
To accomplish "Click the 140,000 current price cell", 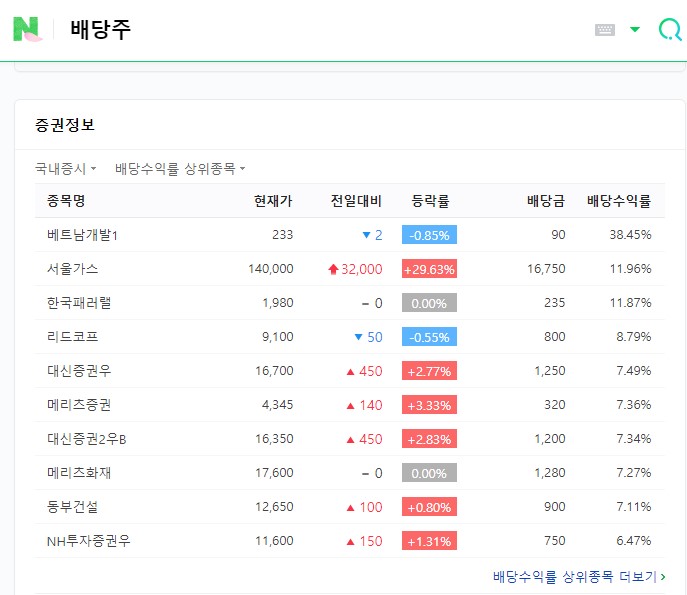I will click(x=271, y=269).
